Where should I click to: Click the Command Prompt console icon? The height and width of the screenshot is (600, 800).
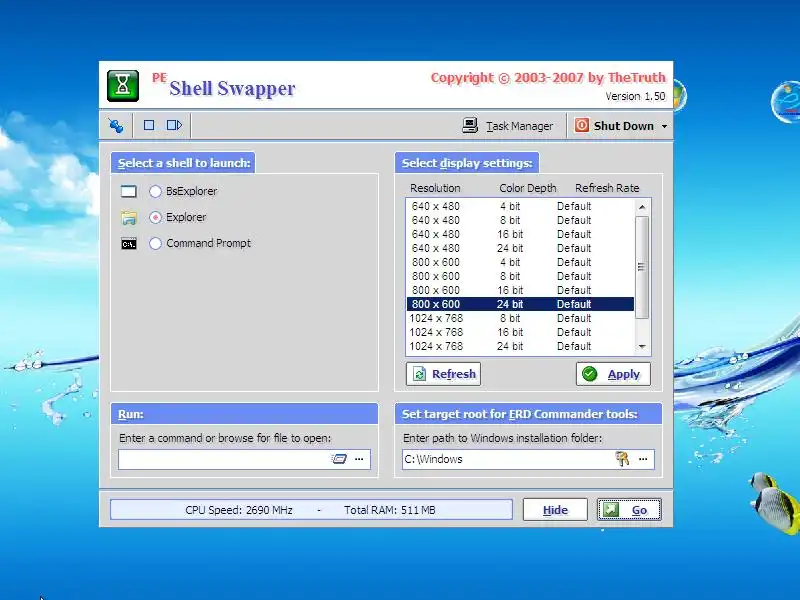click(x=129, y=244)
